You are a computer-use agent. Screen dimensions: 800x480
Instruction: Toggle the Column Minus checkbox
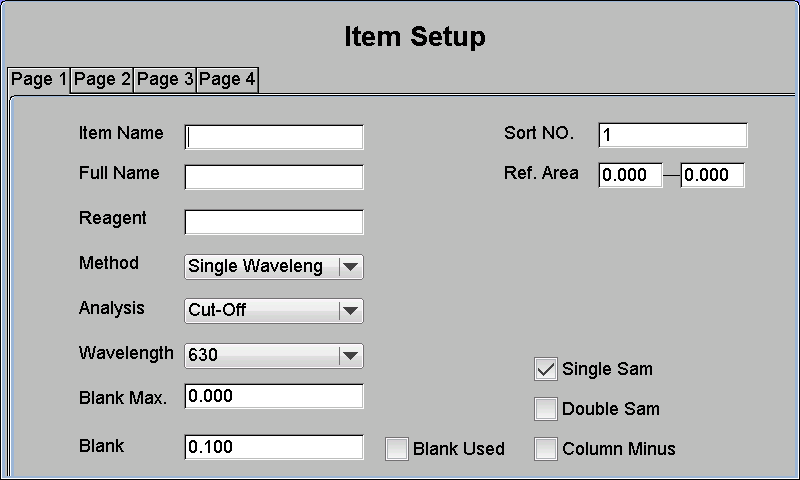tap(545, 449)
